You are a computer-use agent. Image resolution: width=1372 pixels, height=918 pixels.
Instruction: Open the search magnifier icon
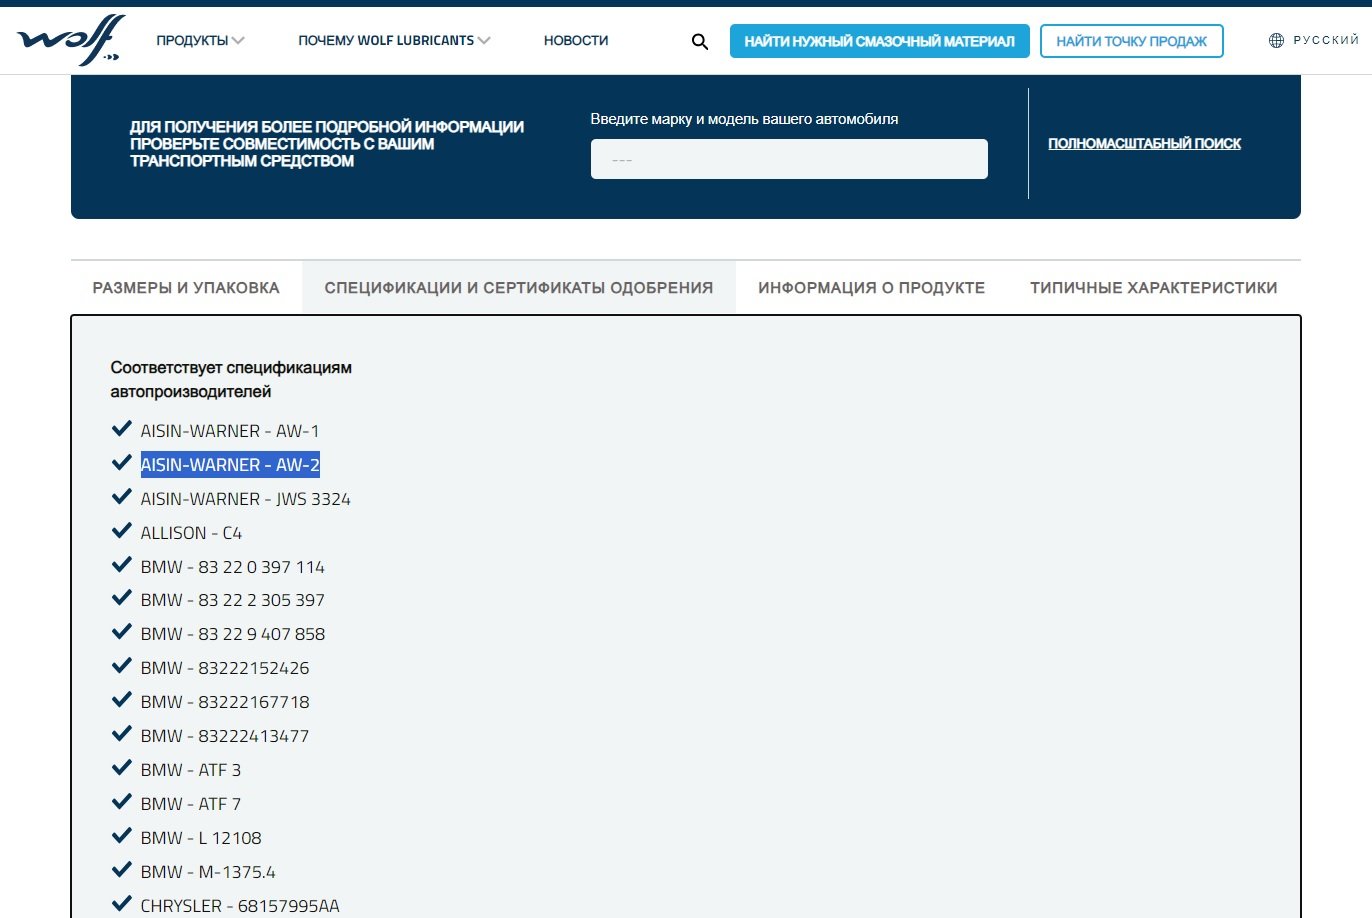700,42
